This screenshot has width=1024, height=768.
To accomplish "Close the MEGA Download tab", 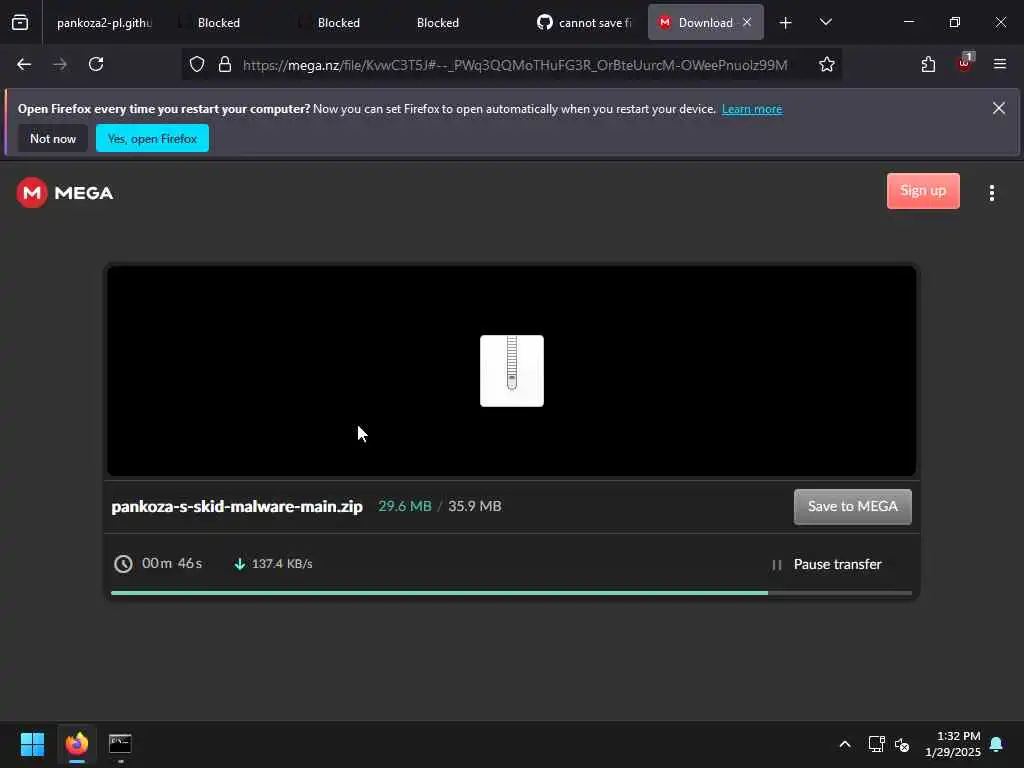I will pos(747,22).
